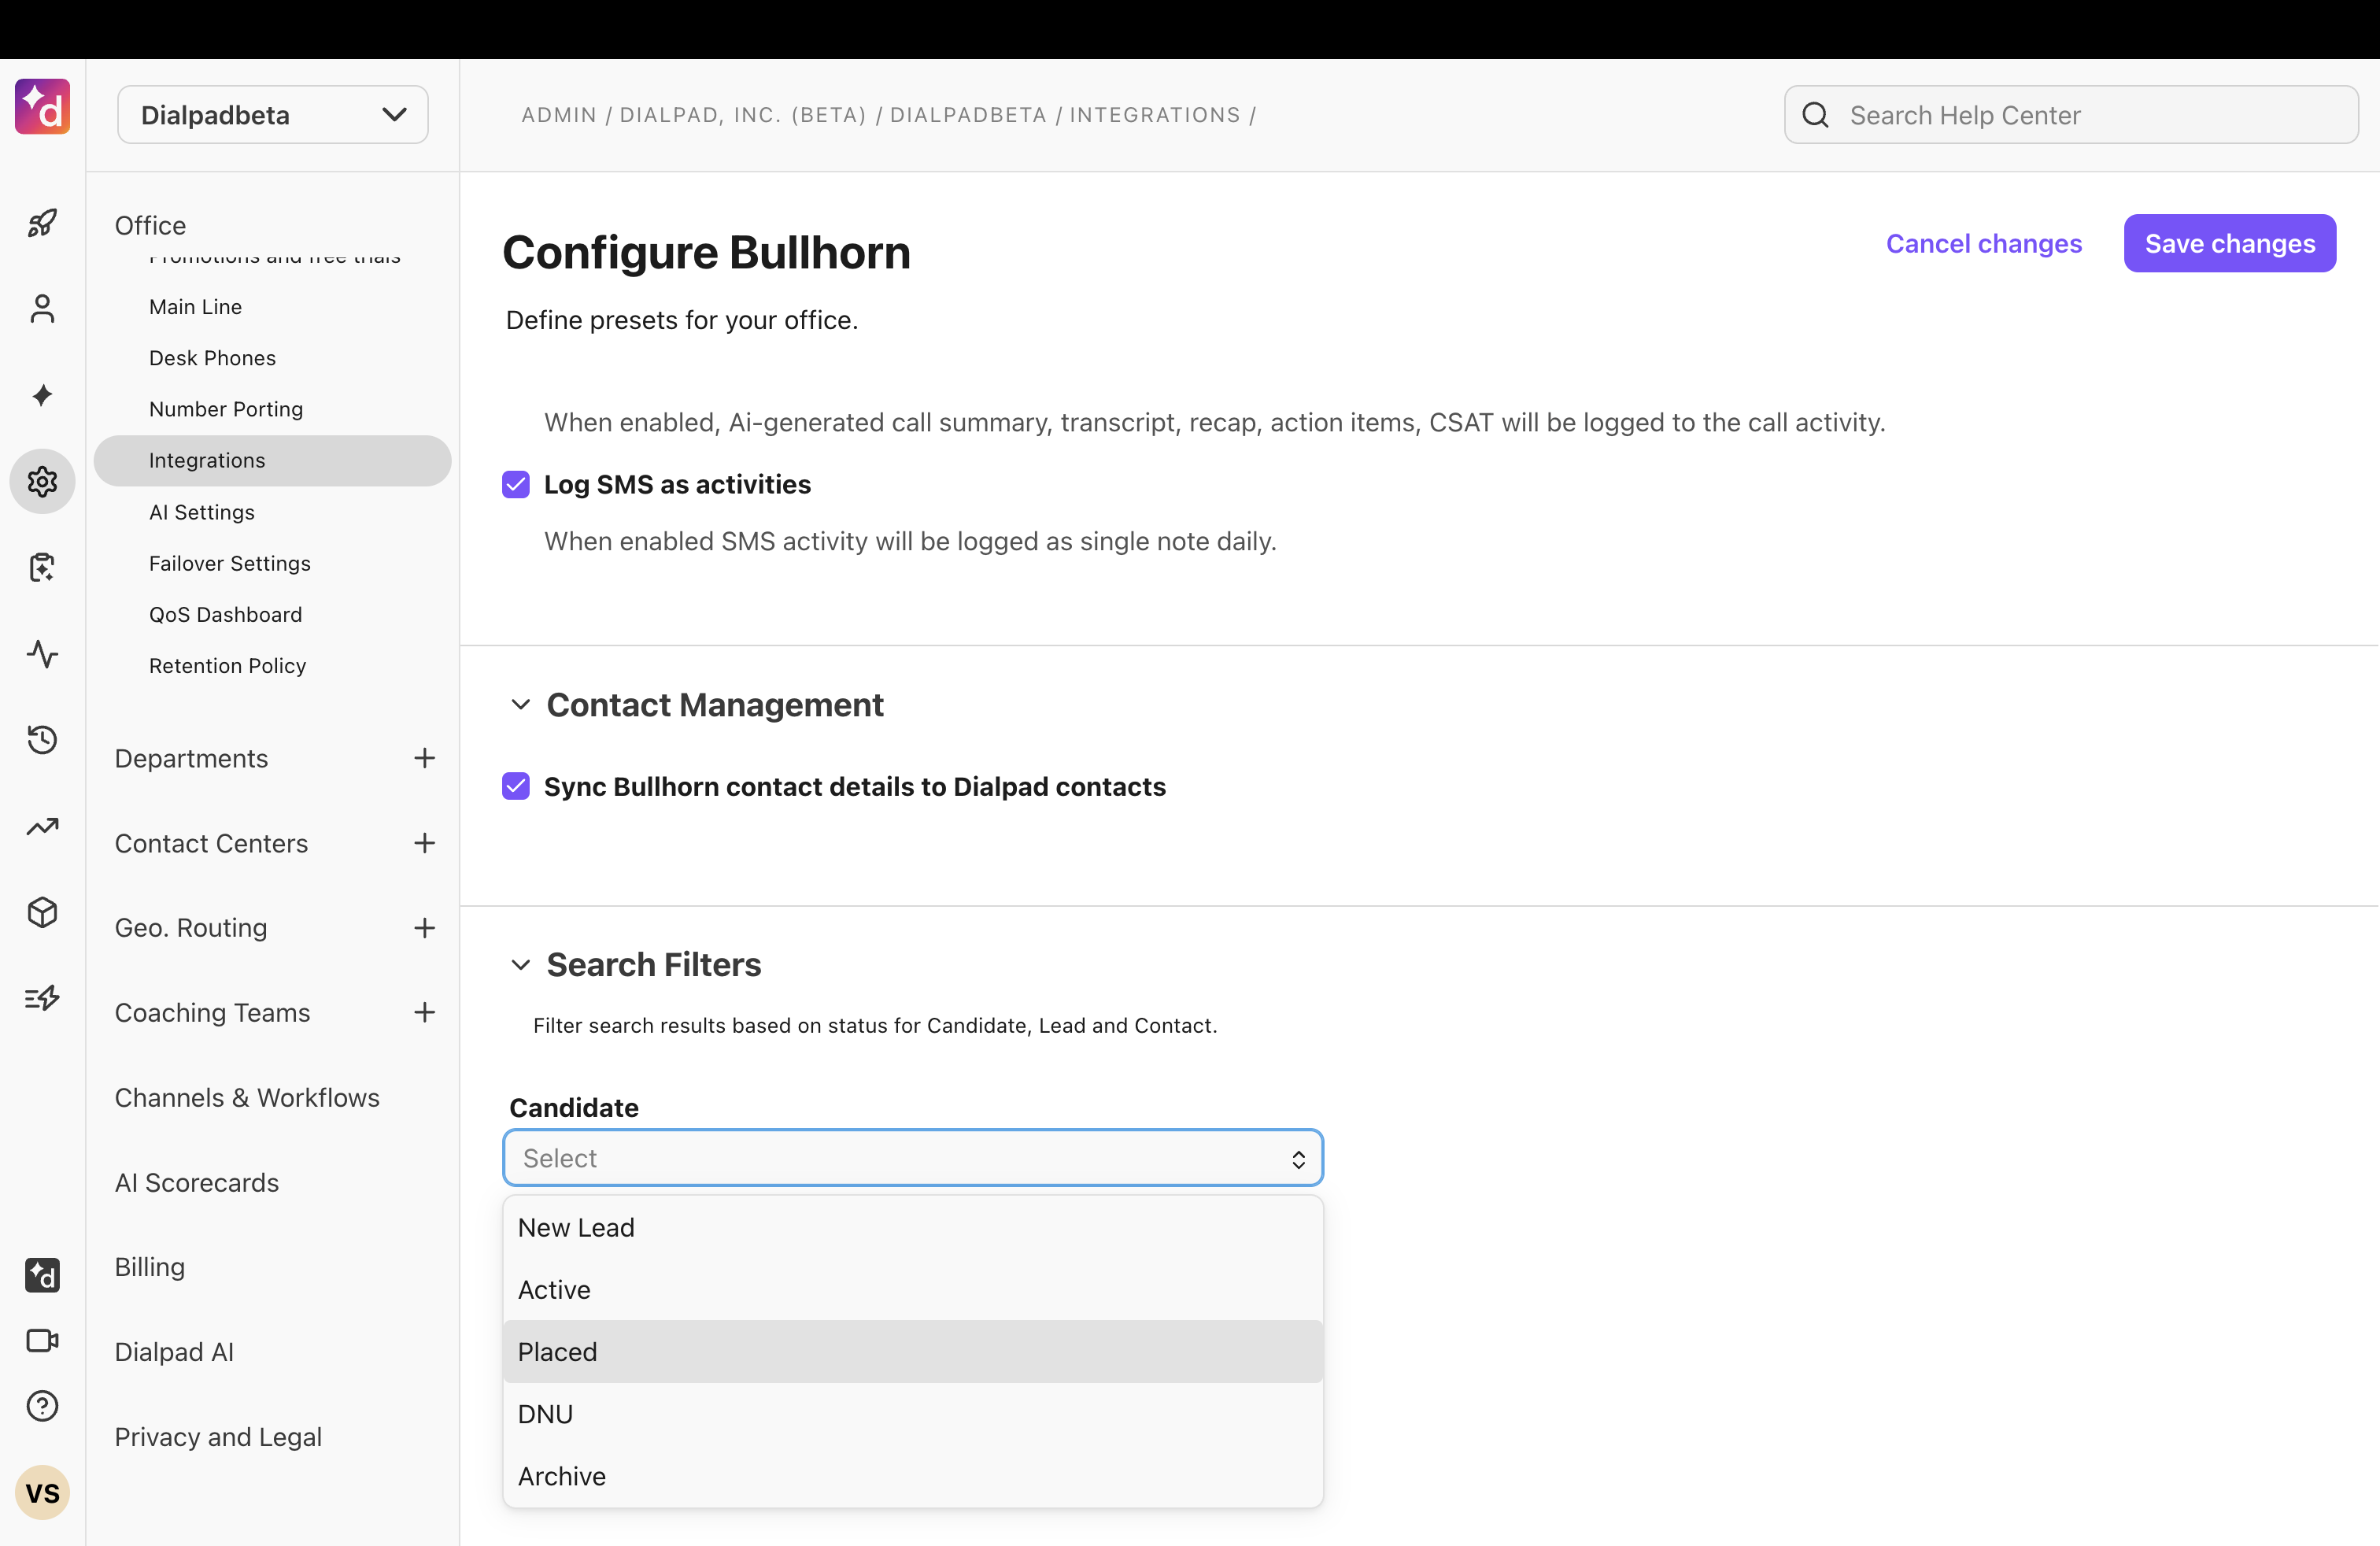Viewport: 2380px width, 1546px height.
Task: Click DIALPAD, INC. (BETA) breadcrumb
Action: [x=743, y=115]
